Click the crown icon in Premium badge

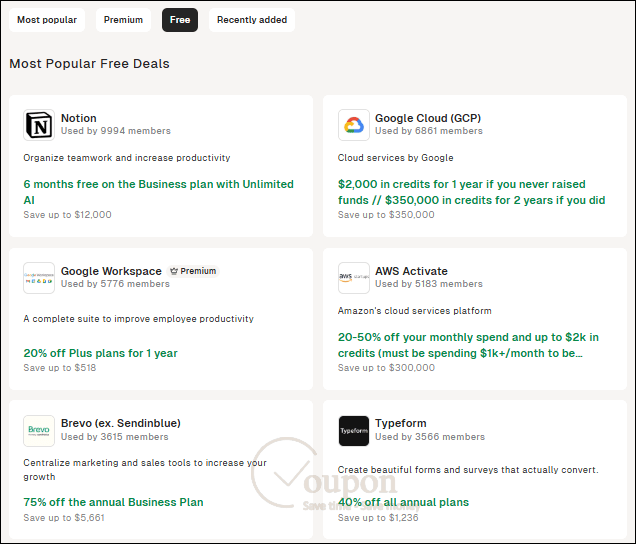[174, 271]
